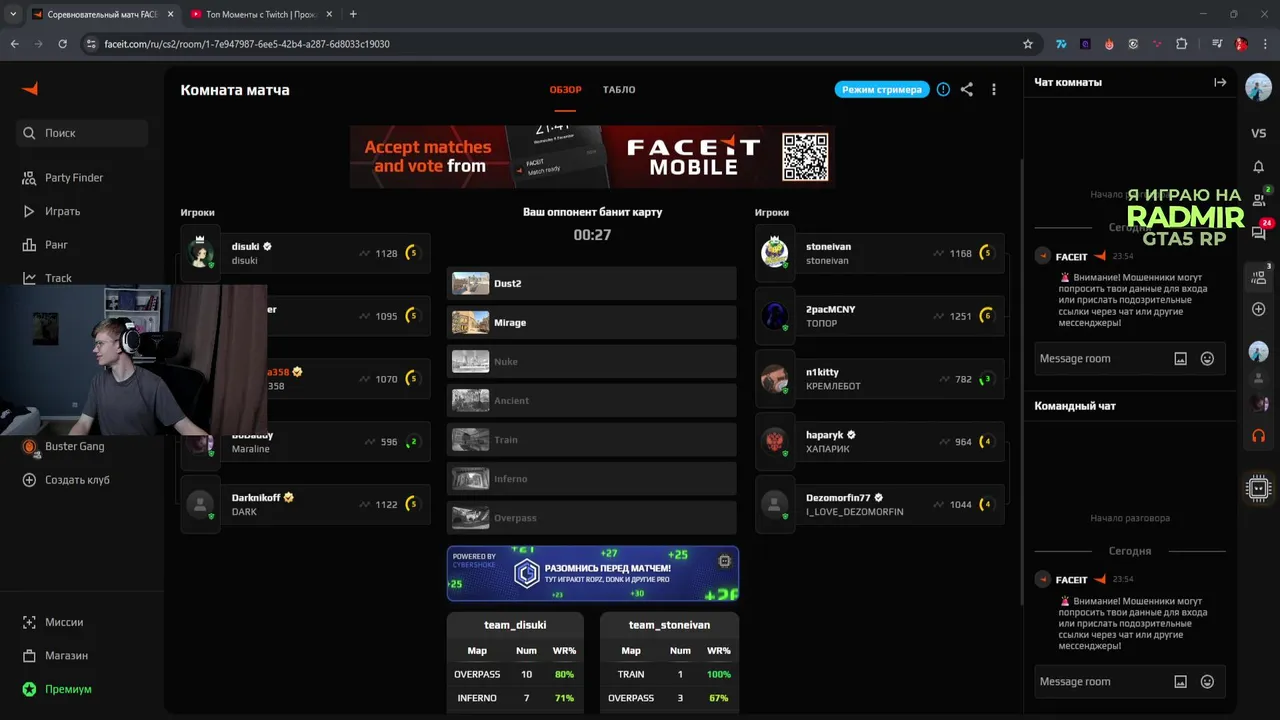
Task: Click the Поиск search field
Action: coord(82,133)
